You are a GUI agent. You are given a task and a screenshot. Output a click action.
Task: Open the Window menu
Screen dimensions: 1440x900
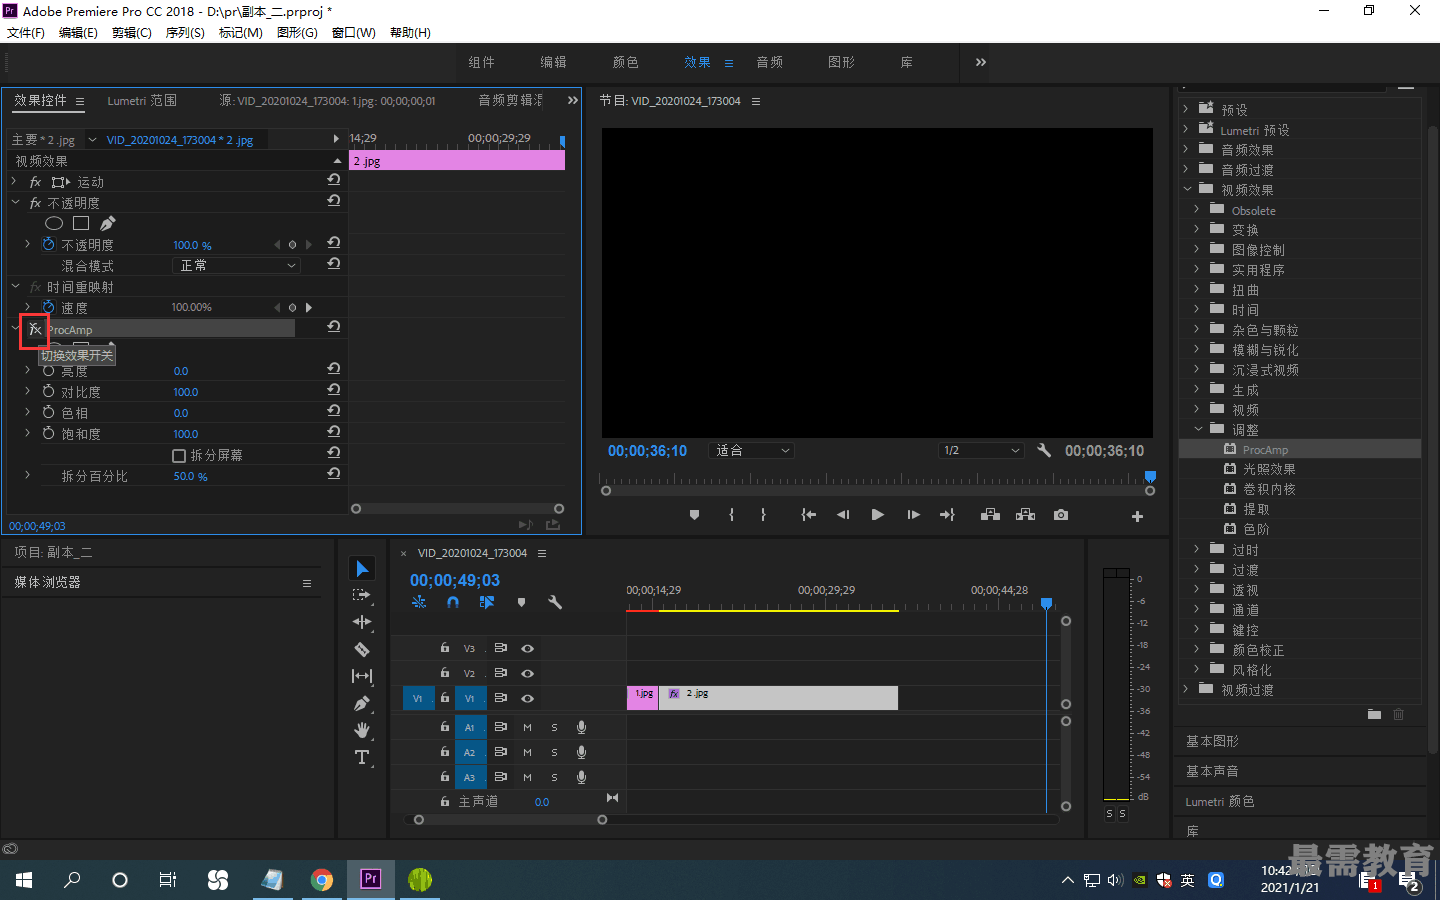pos(354,33)
